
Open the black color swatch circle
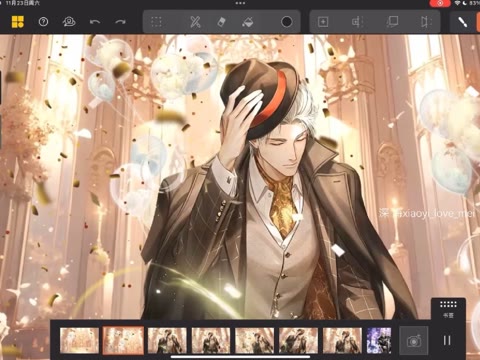[x=286, y=22]
